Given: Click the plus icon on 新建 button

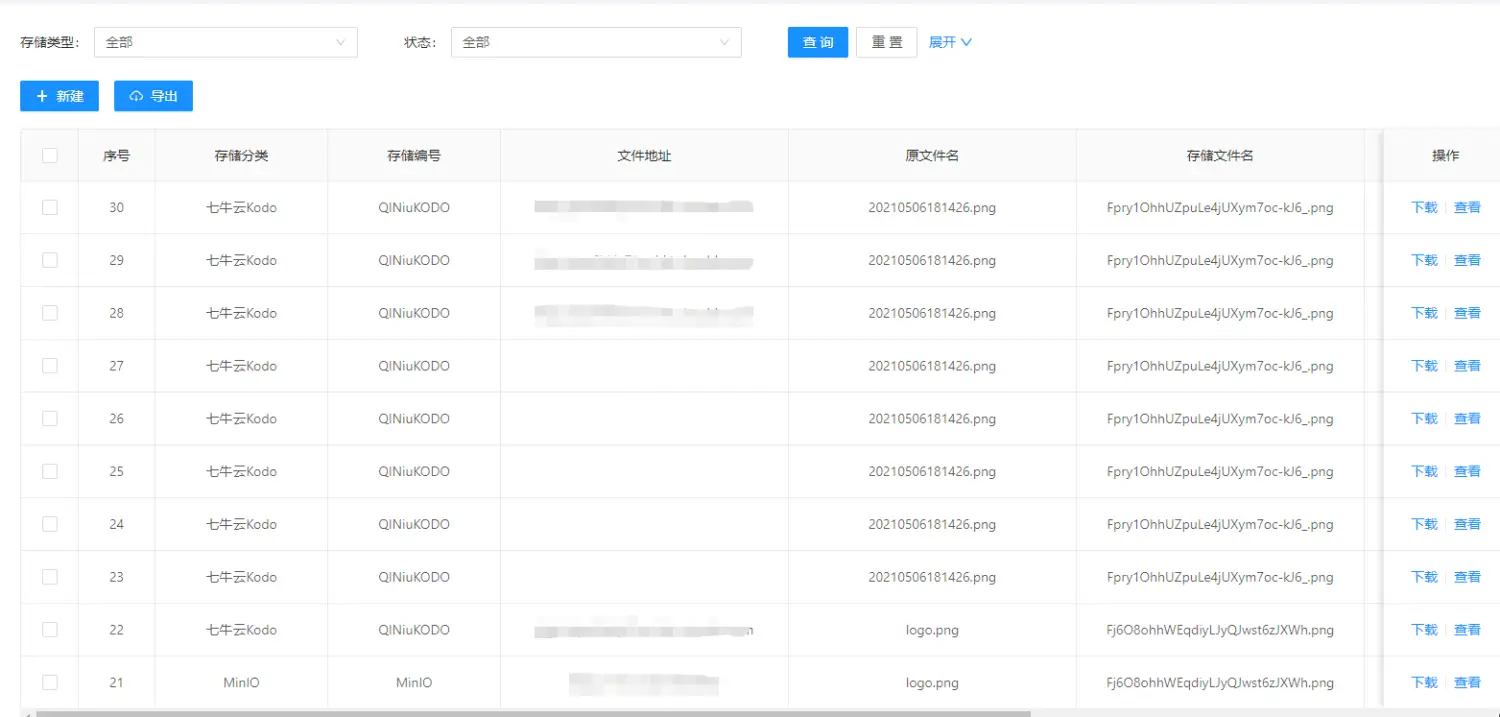Looking at the screenshot, I should pos(42,96).
